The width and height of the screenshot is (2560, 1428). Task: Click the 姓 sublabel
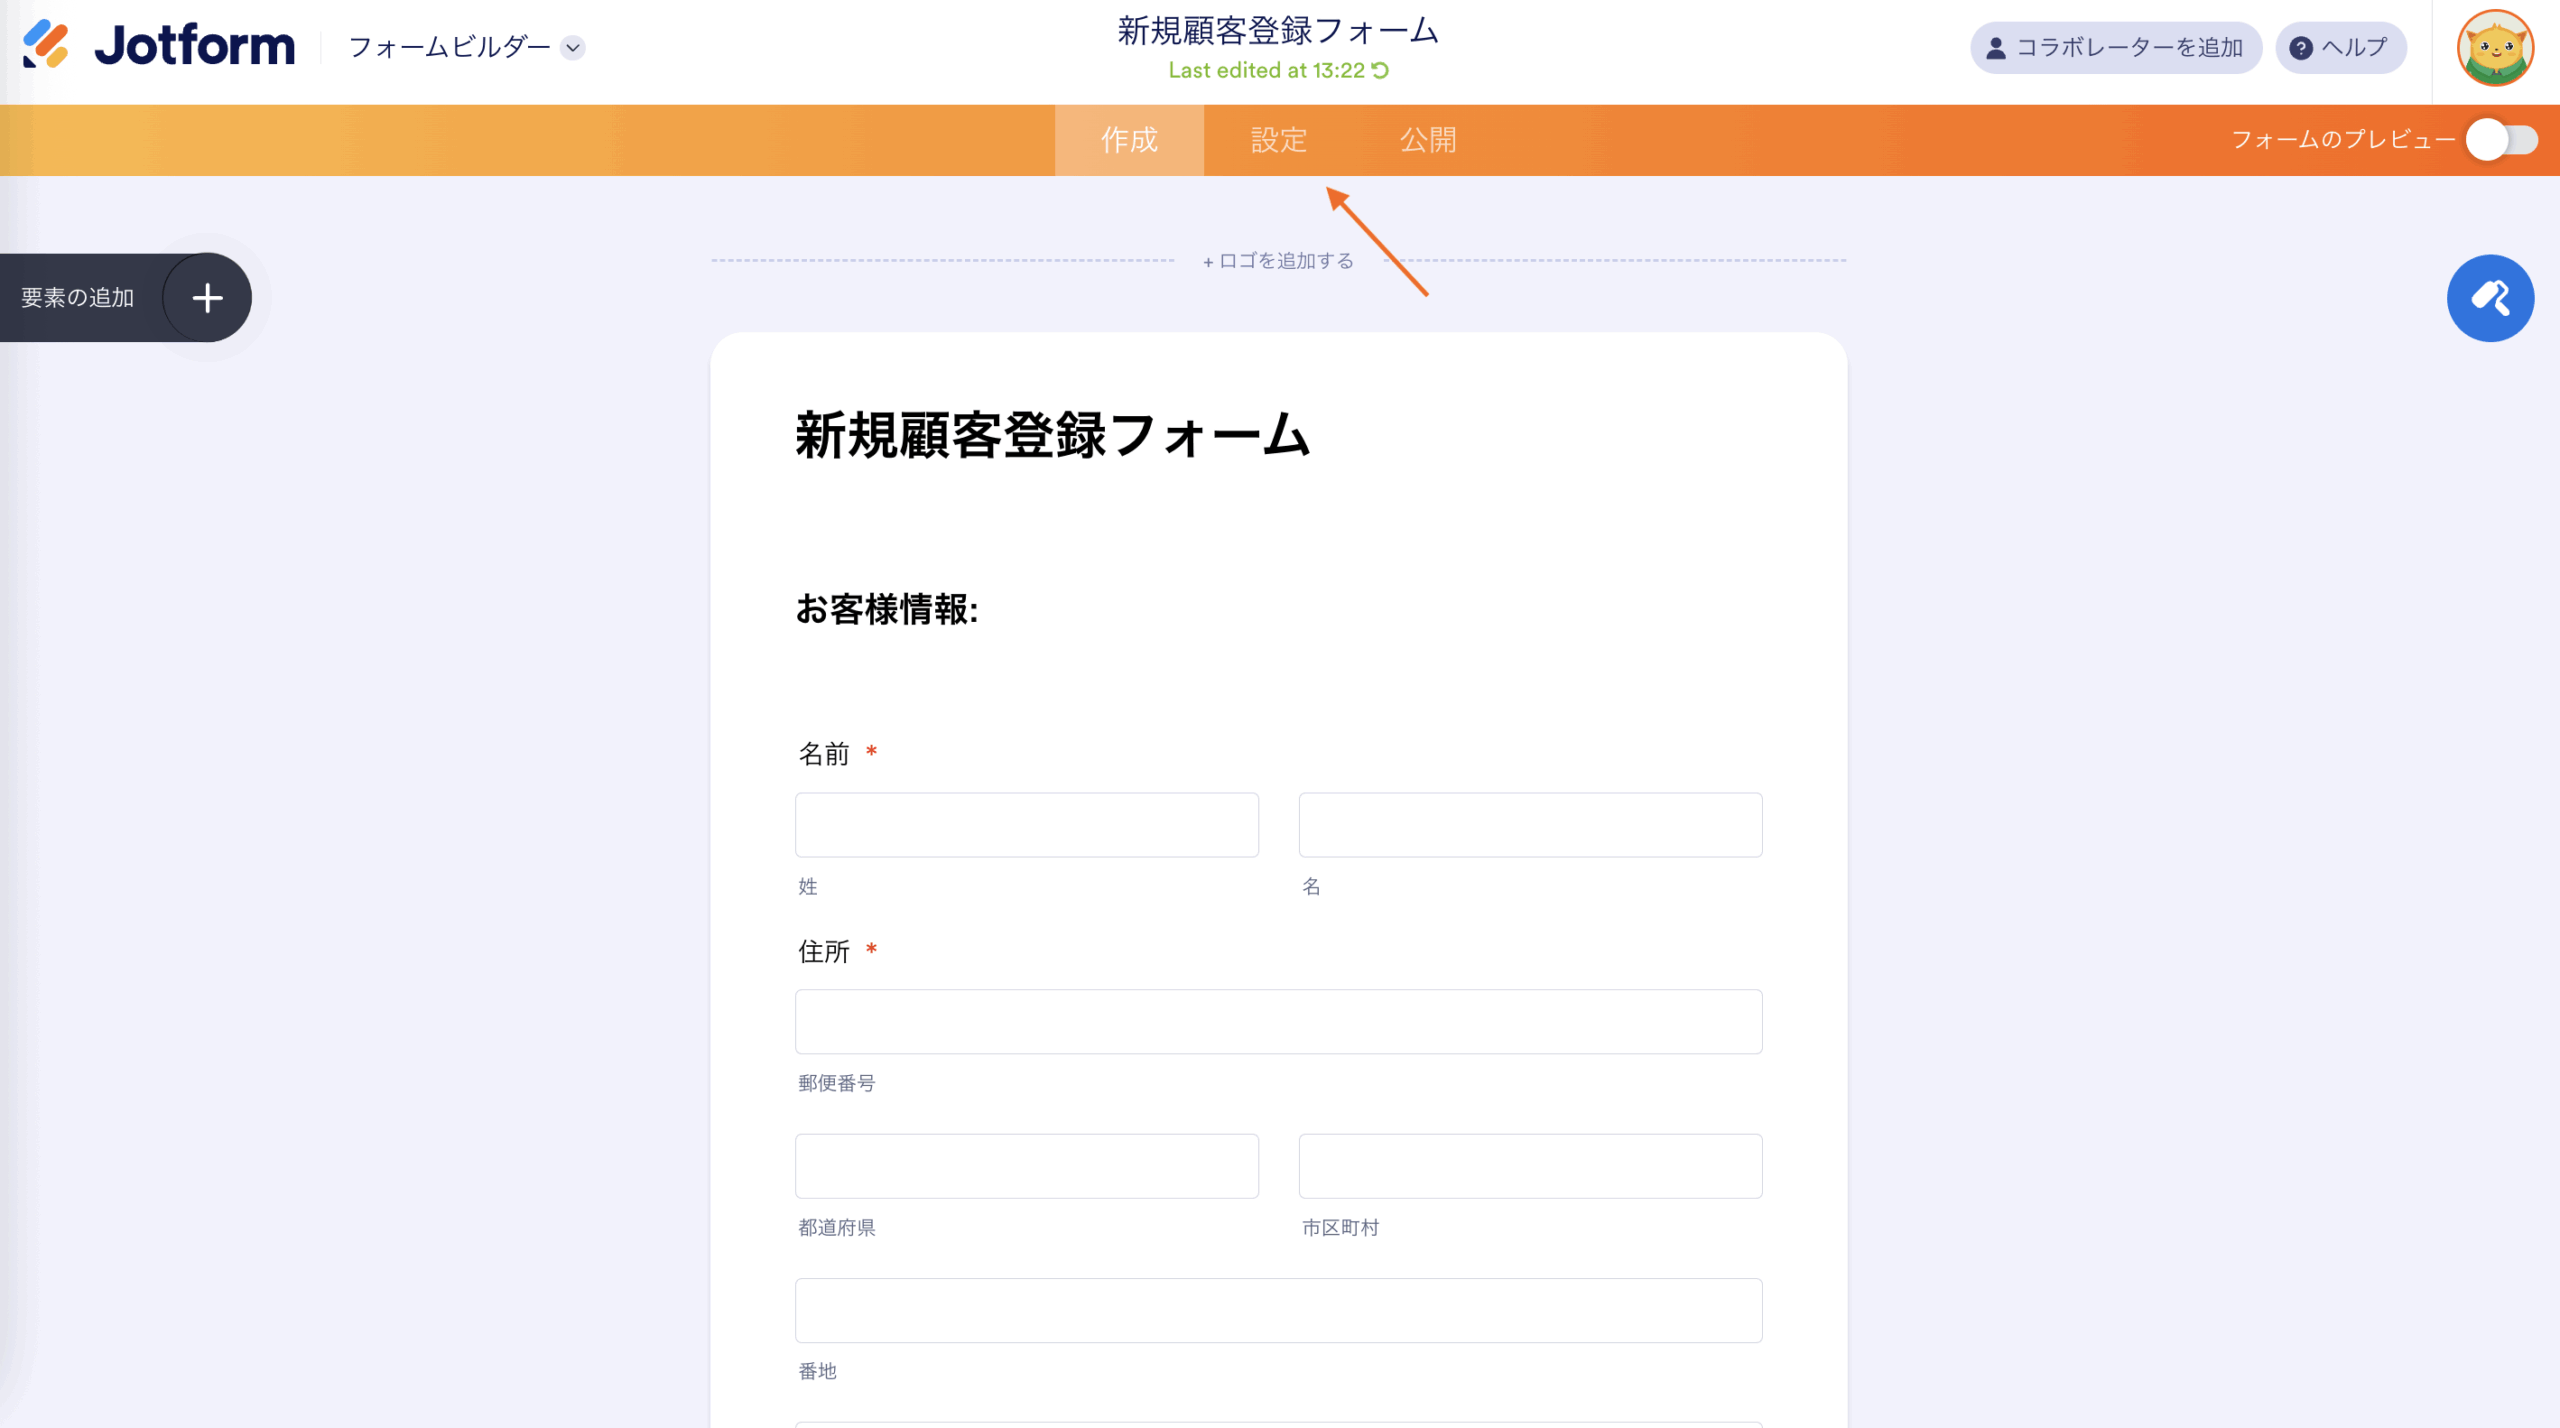click(808, 886)
